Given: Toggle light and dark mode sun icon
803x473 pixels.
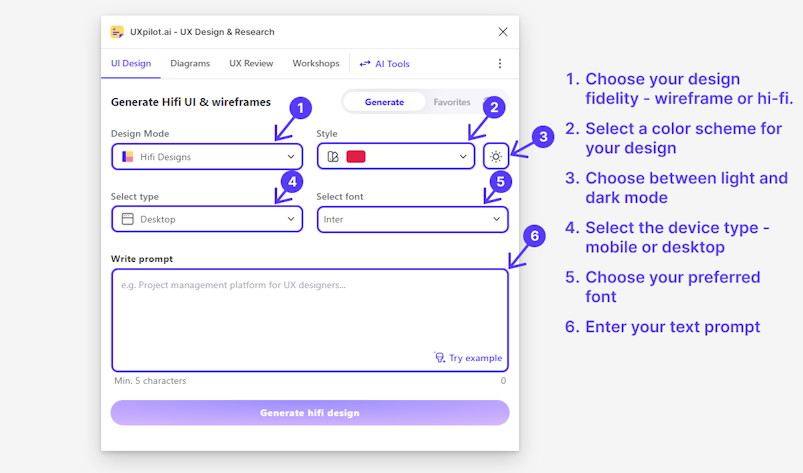Looking at the screenshot, I should 496,157.
